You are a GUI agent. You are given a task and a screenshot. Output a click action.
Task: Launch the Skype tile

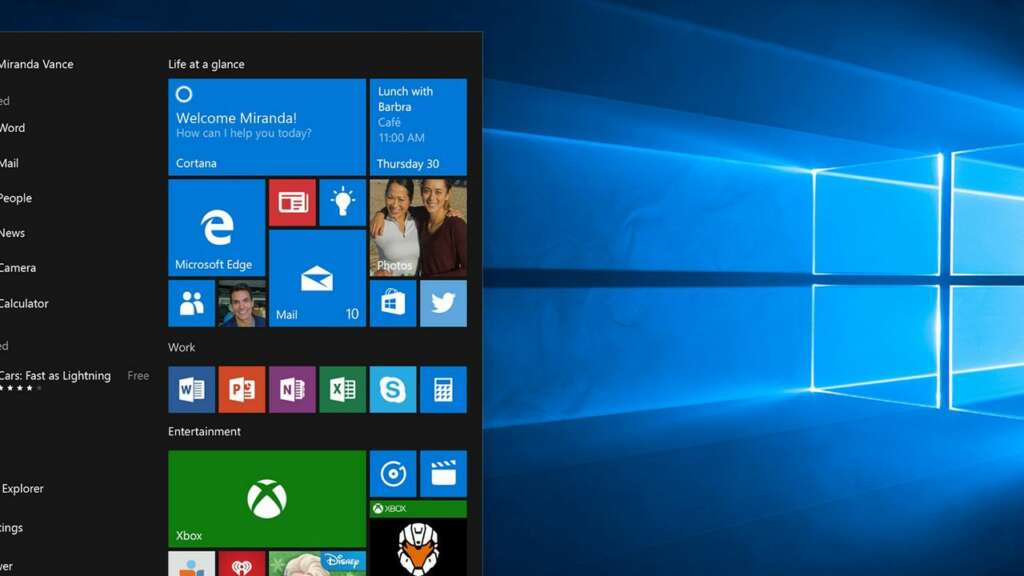pos(392,389)
